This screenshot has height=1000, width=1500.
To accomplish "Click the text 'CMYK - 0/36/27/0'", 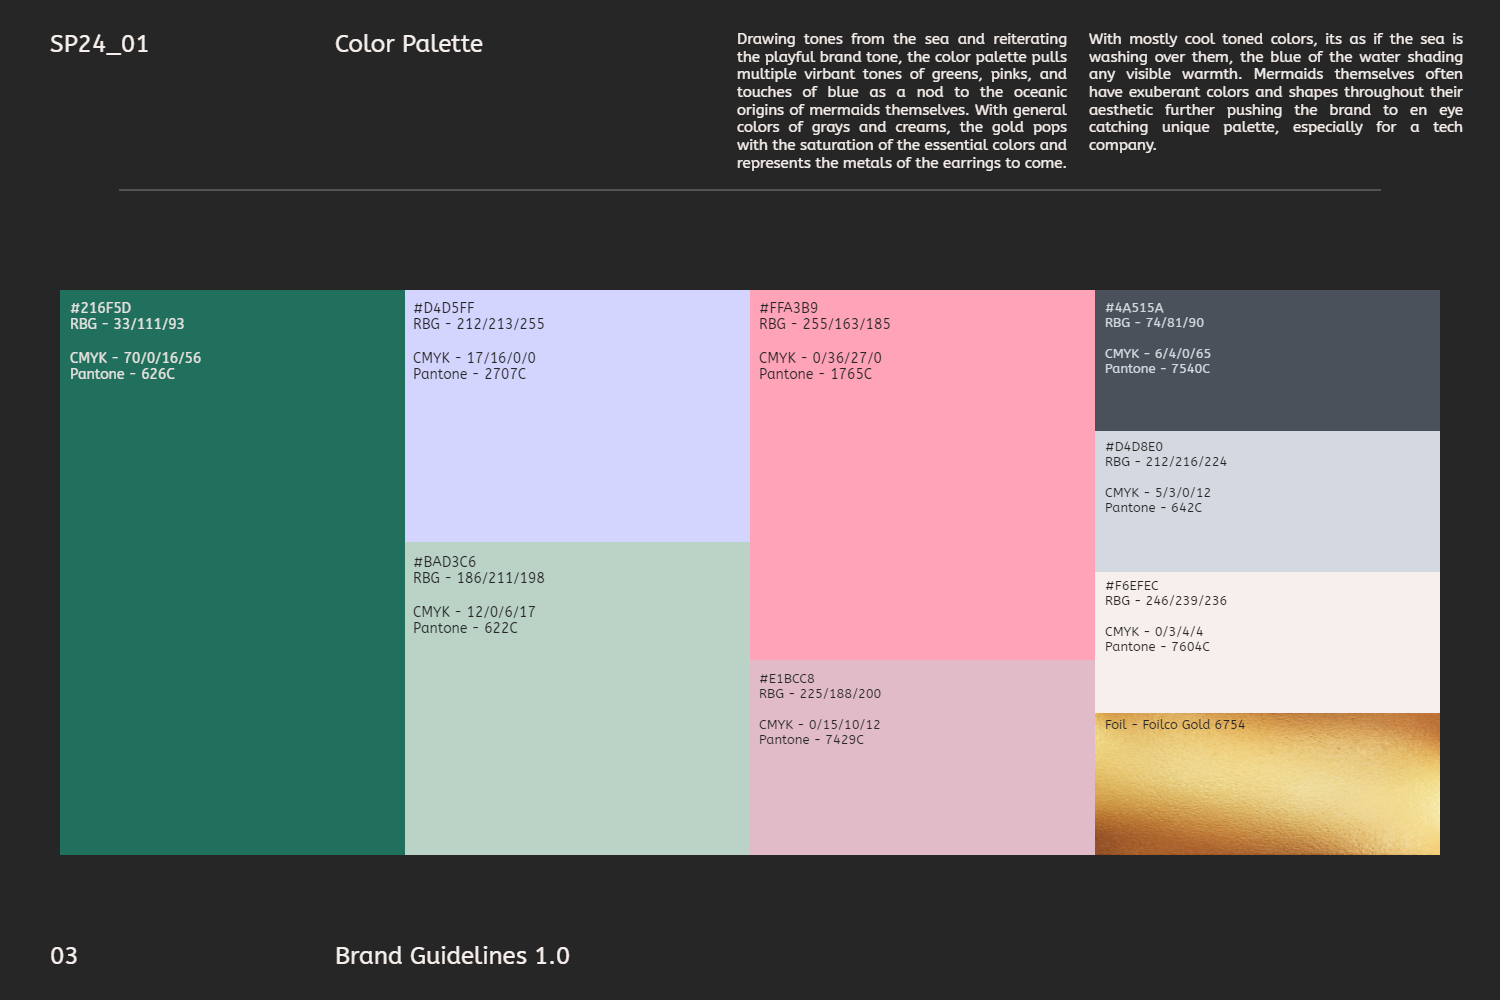I will pos(820,358).
